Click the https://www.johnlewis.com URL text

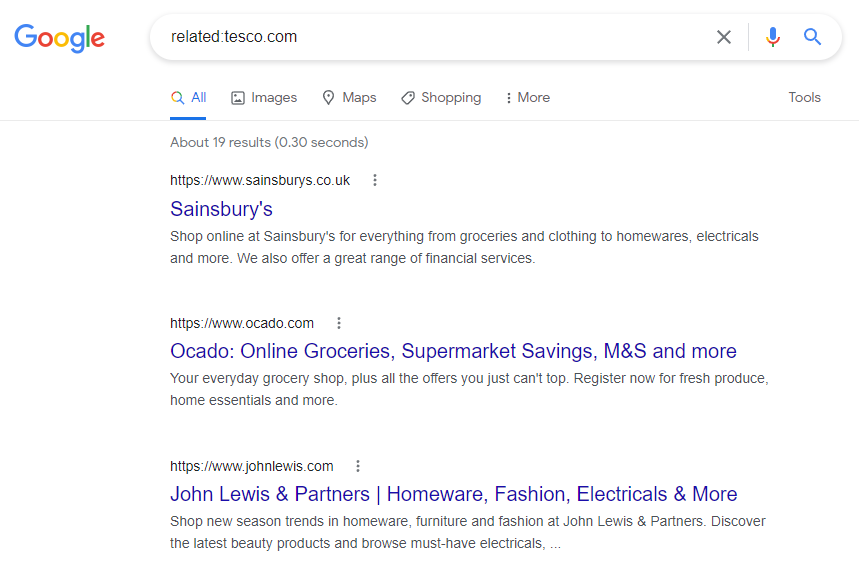click(x=251, y=466)
